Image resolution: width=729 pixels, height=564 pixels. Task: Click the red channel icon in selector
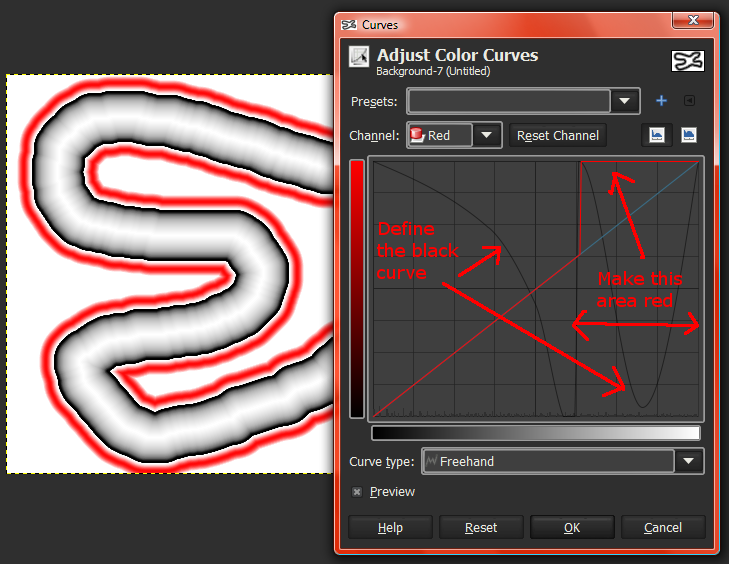[x=418, y=135]
